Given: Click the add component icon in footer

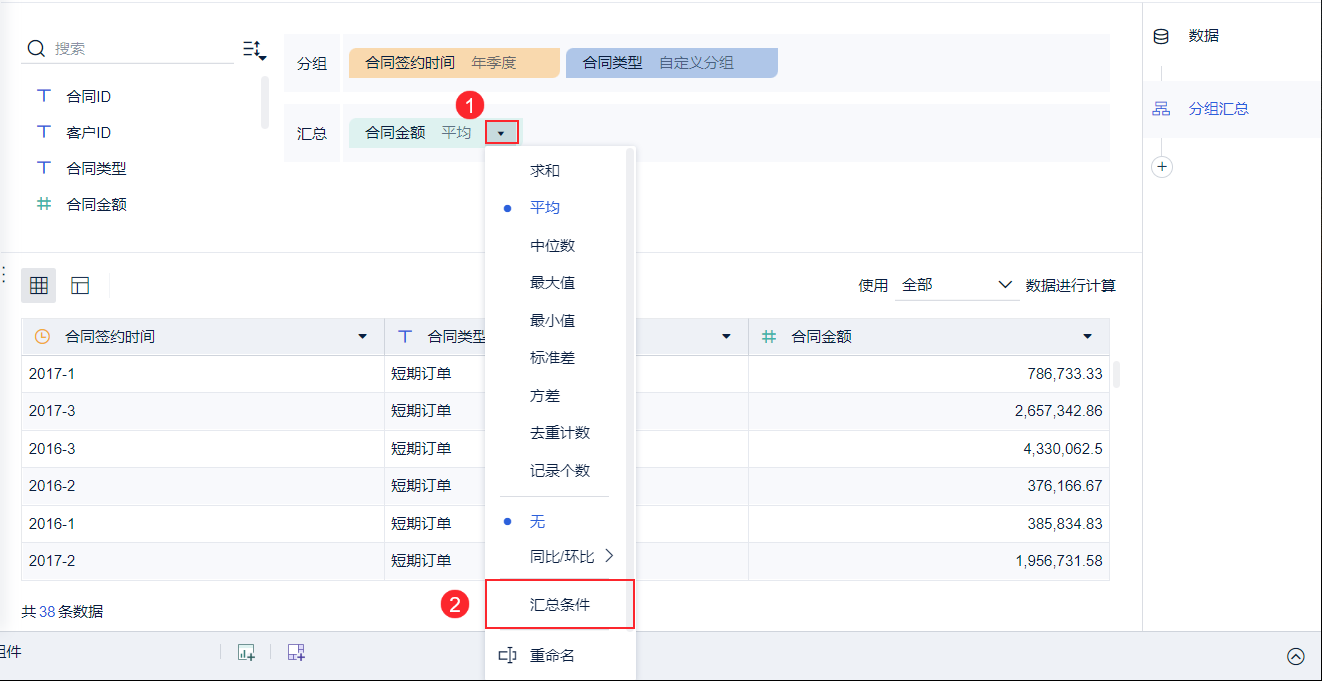Looking at the screenshot, I should pos(295,653).
